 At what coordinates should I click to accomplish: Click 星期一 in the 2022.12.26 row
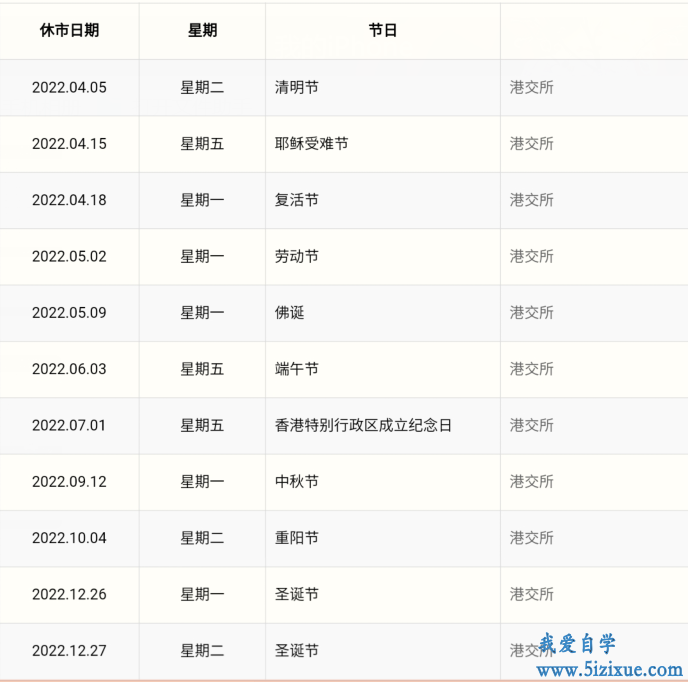pyautogui.click(x=202, y=594)
